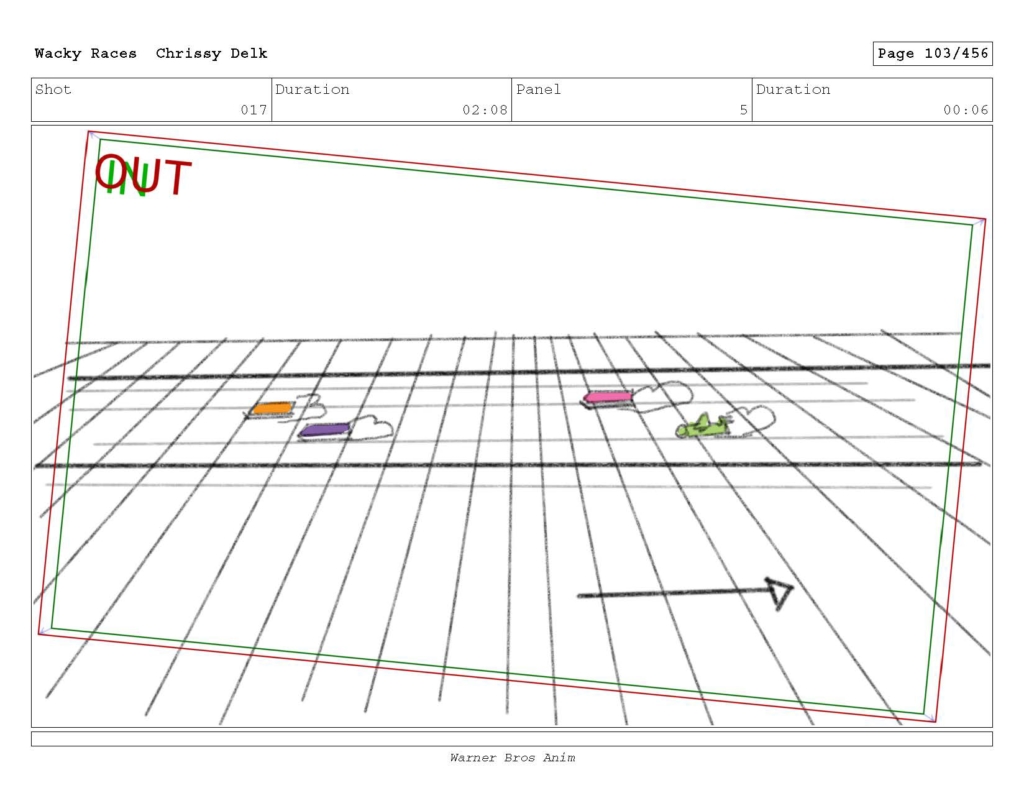Select the 'Panel' header label
Image resolution: width=1024 pixels, height=793 pixels.
tap(538, 89)
